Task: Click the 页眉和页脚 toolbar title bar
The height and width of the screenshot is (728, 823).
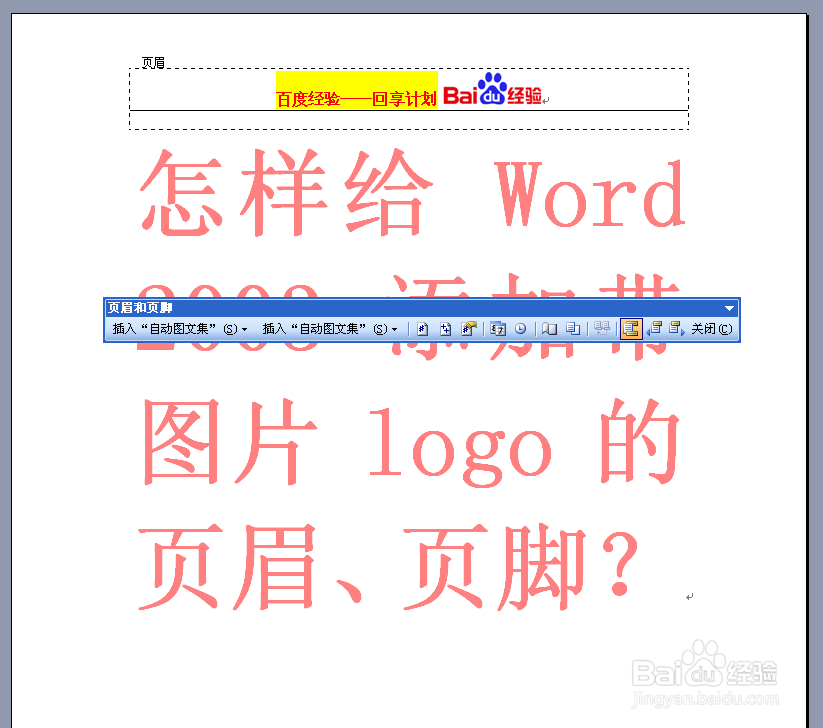Action: [300, 308]
